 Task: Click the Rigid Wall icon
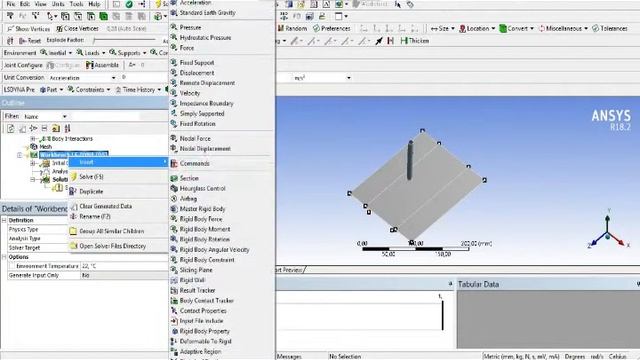point(174,280)
